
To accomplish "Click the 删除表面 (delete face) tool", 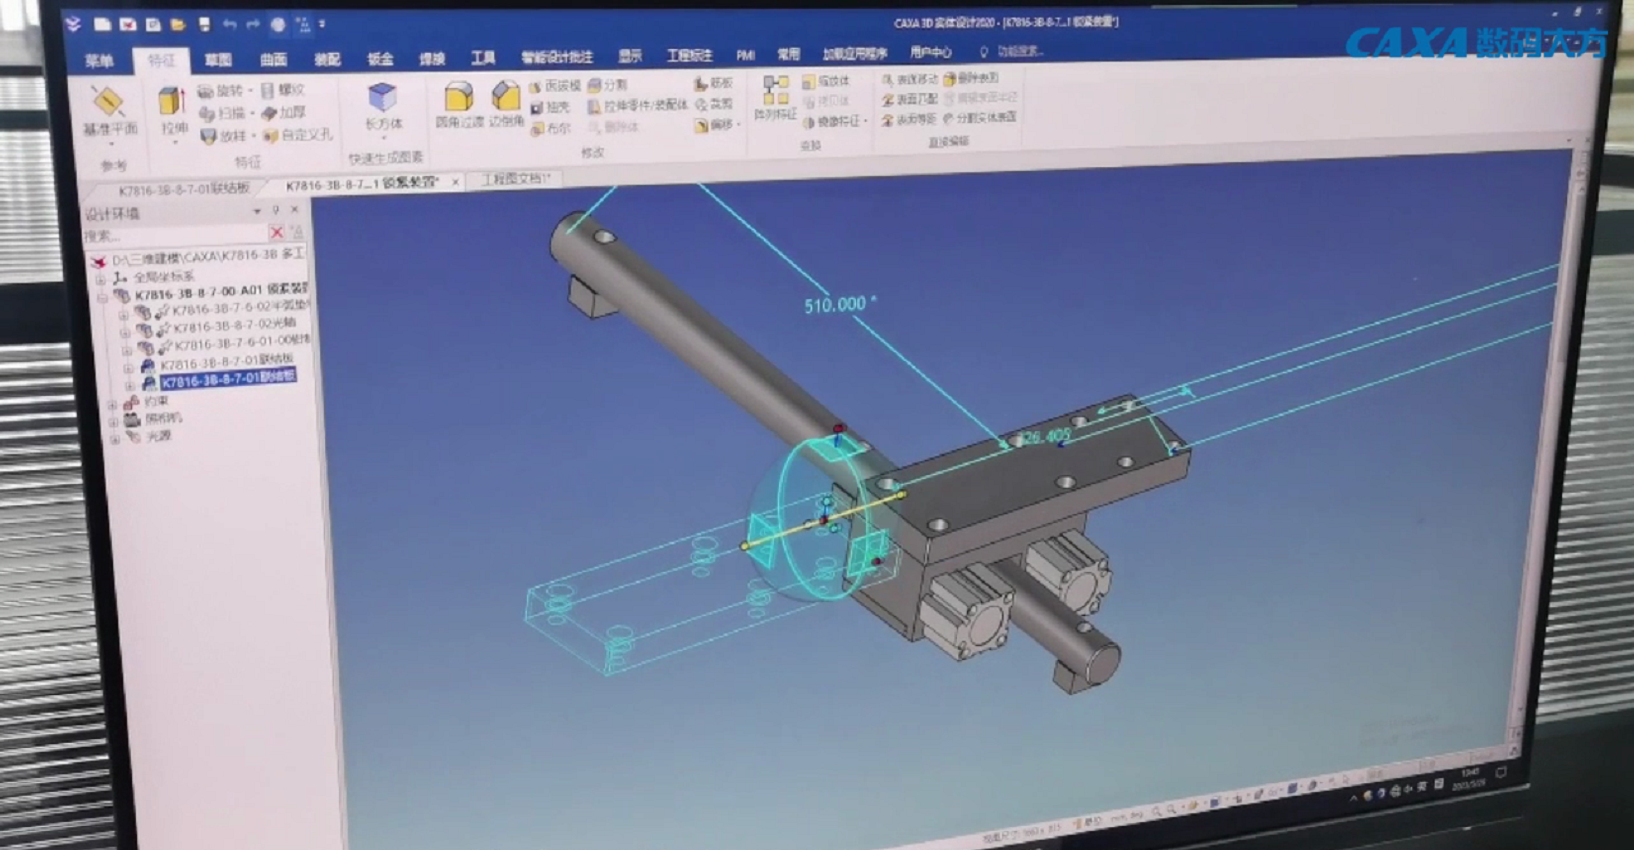I will 972,78.
